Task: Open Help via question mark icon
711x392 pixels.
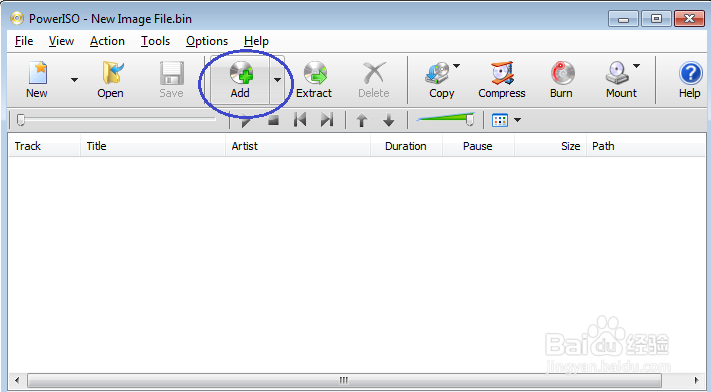Action: (x=690, y=73)
